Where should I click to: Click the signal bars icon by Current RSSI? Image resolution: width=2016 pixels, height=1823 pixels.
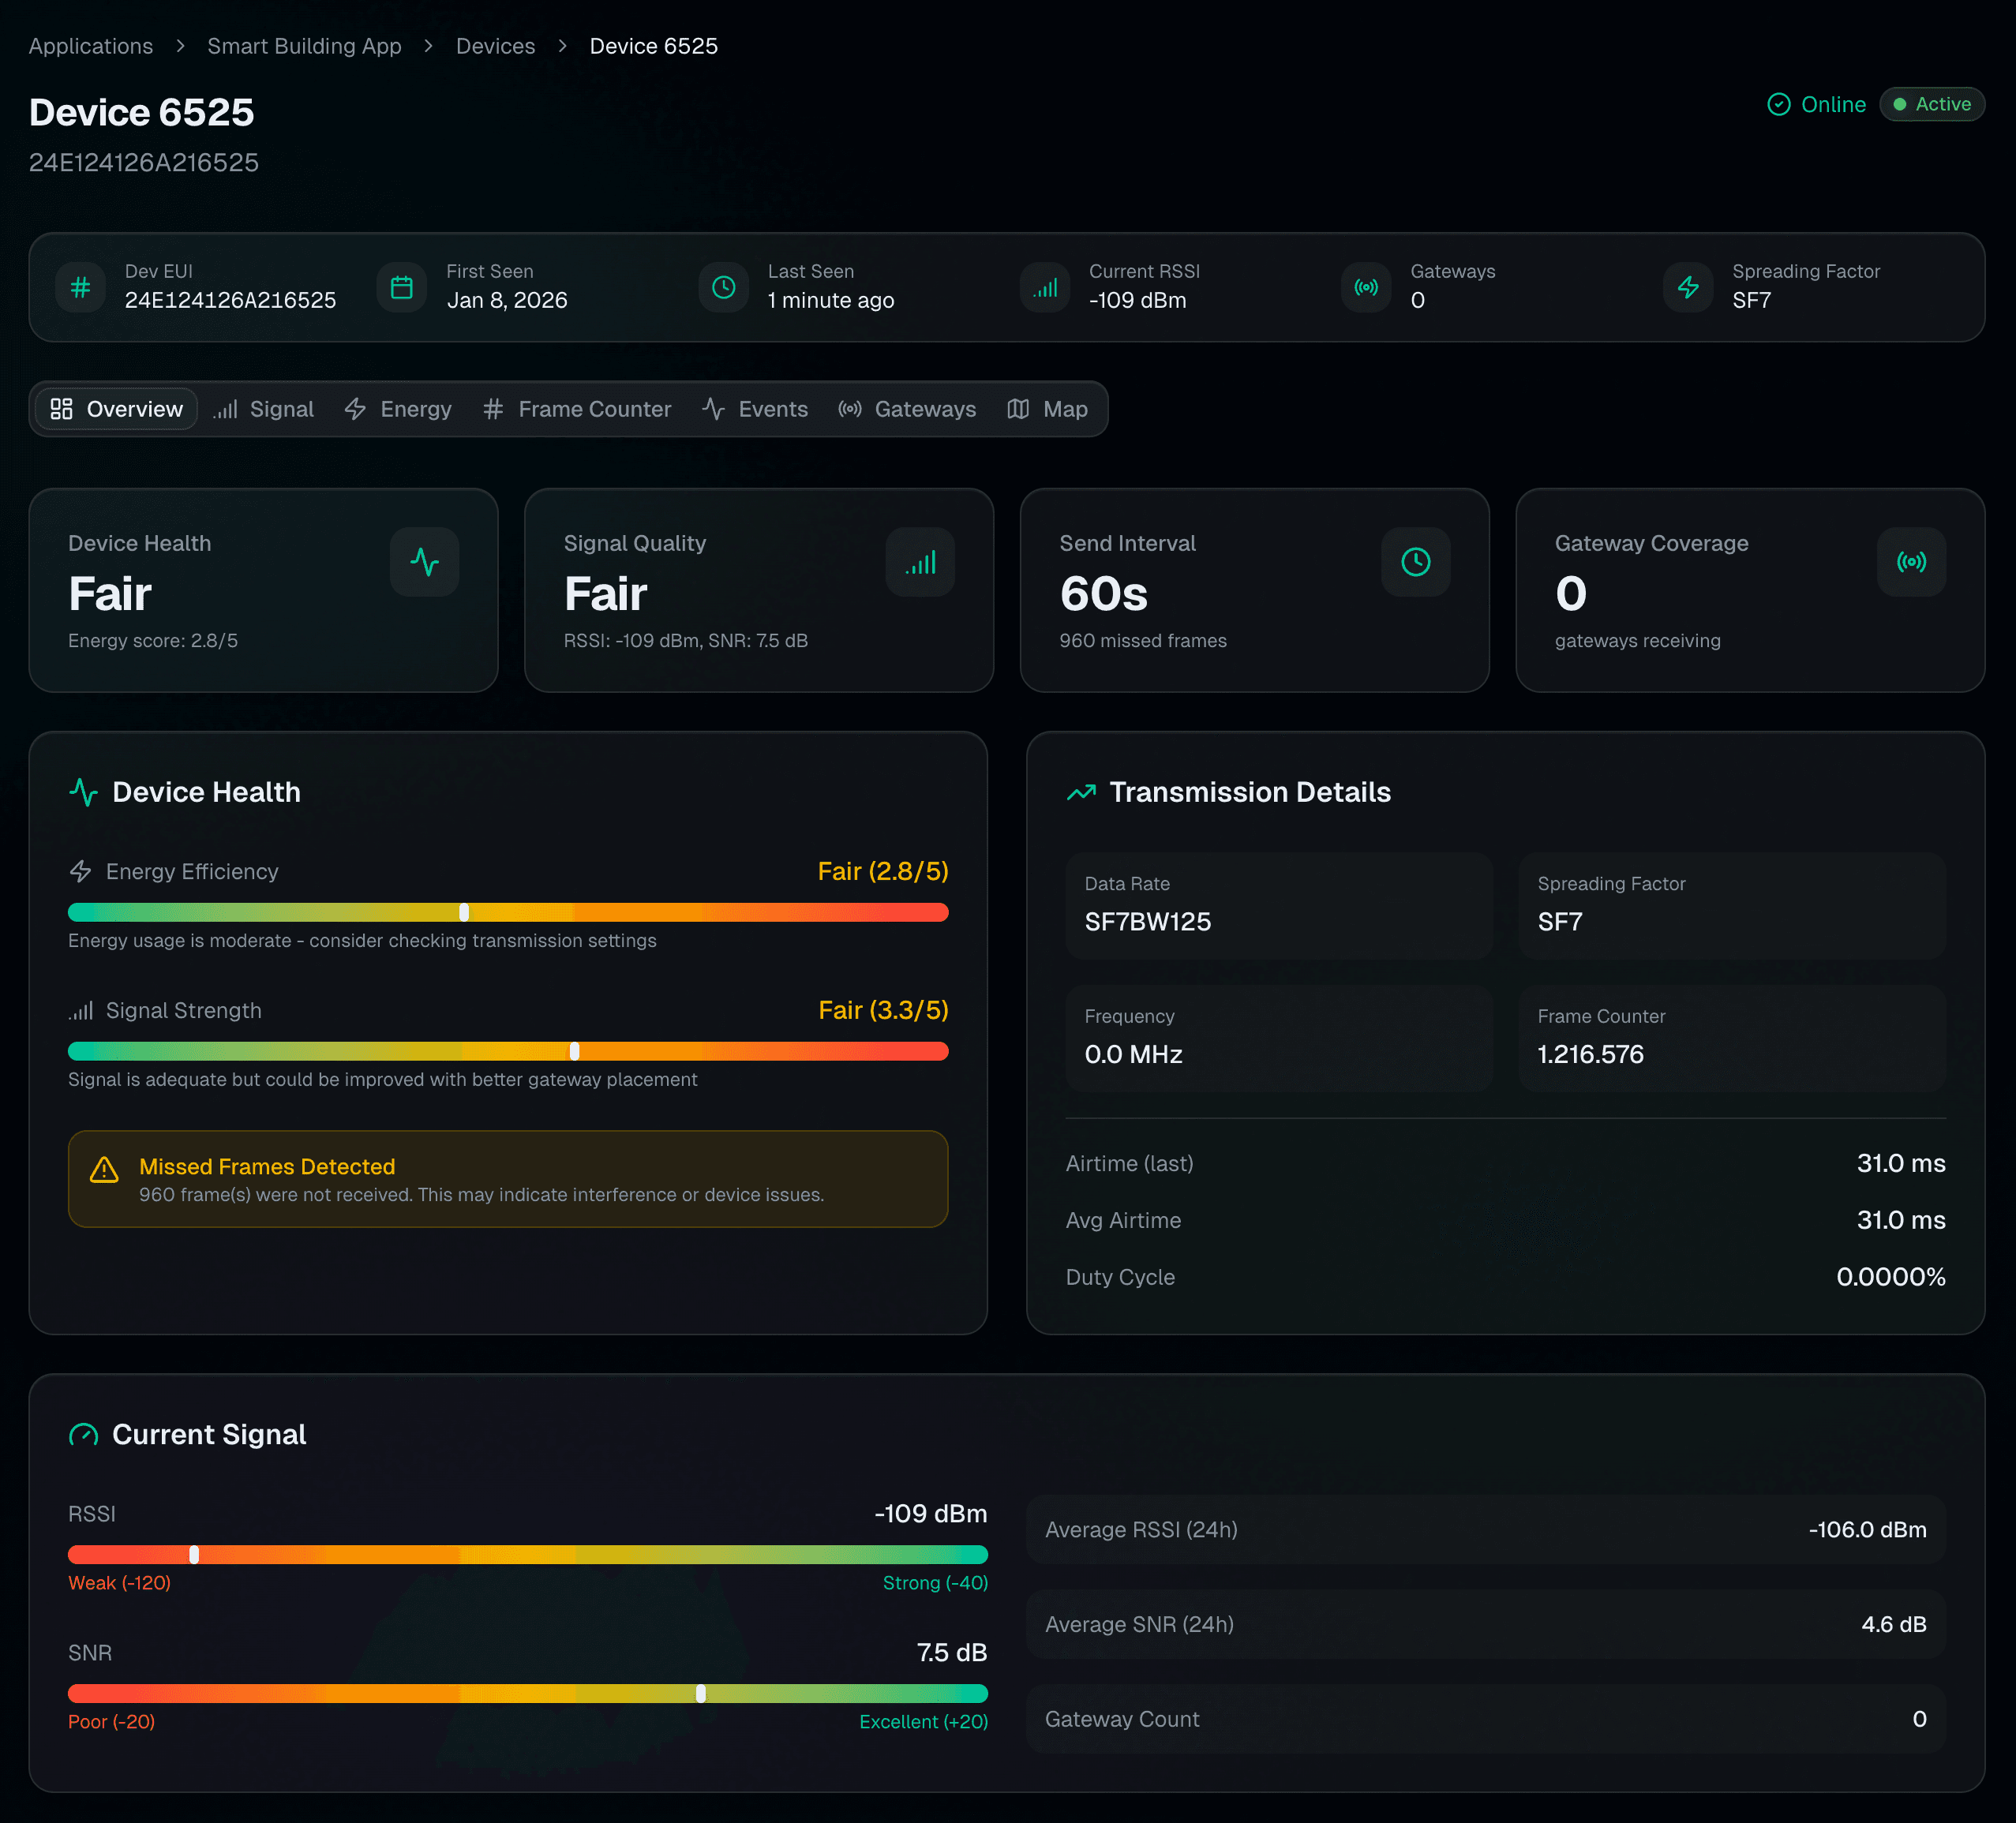coord(1045,287)
